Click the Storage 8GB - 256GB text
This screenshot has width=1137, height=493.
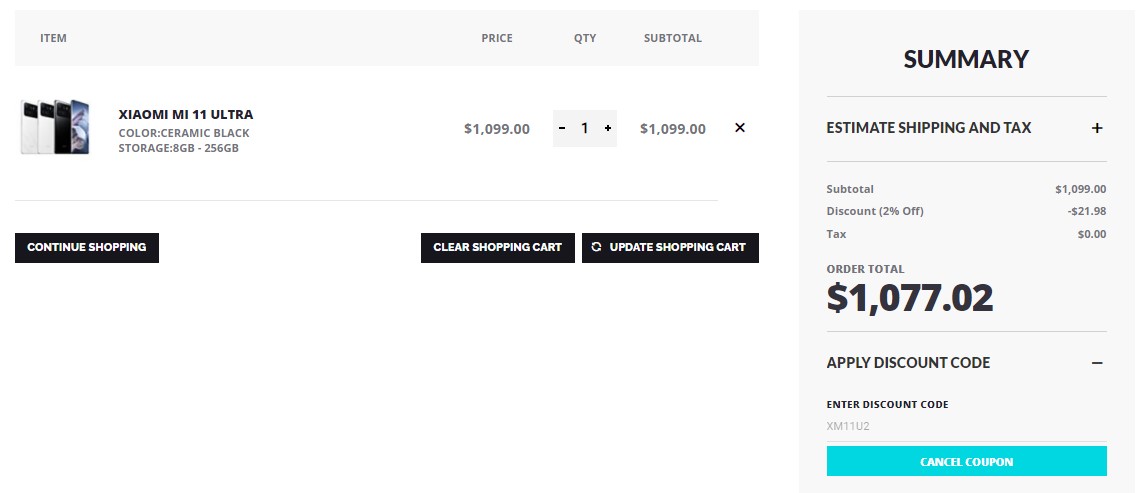178,148
